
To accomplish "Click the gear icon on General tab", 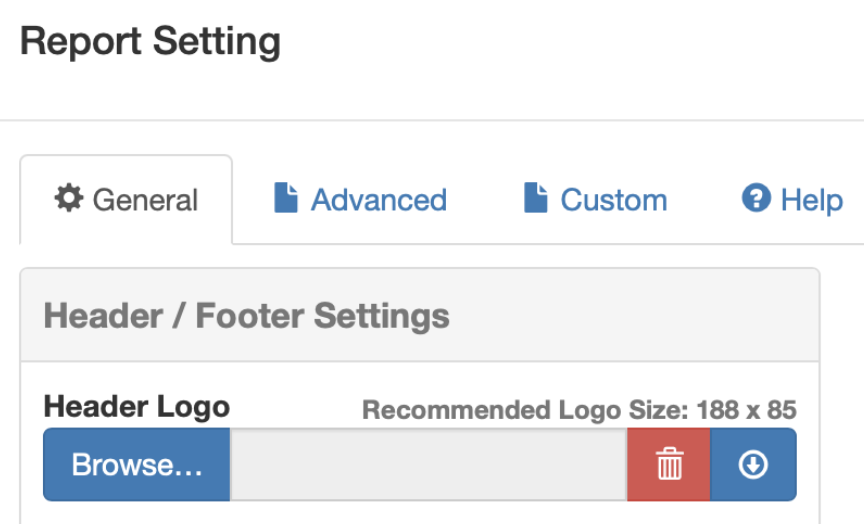I will pos(69,199).
